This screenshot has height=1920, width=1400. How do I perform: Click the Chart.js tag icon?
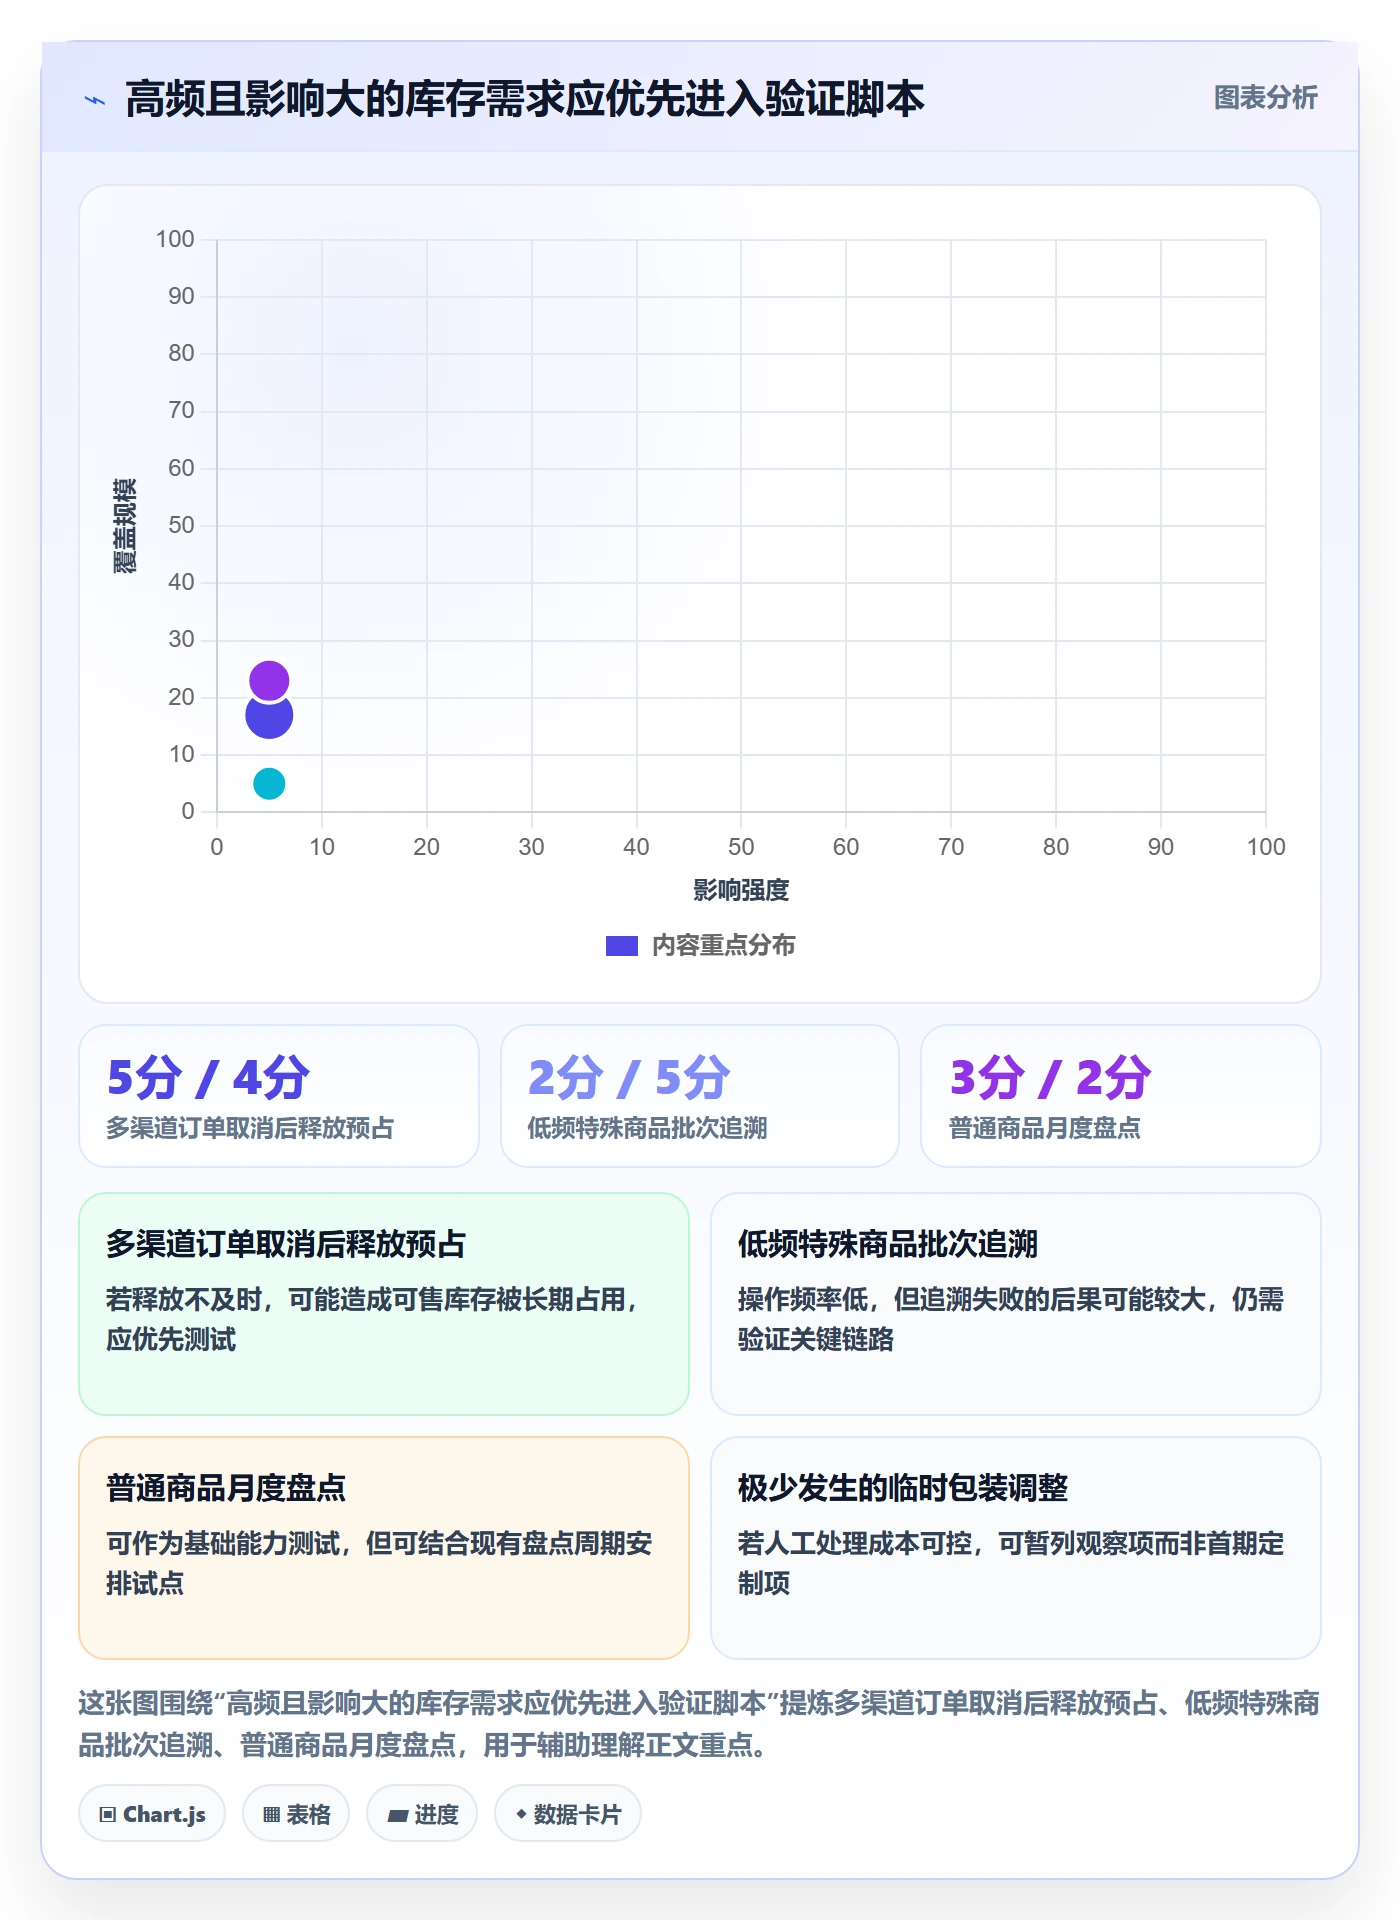tap(108, 1814)
